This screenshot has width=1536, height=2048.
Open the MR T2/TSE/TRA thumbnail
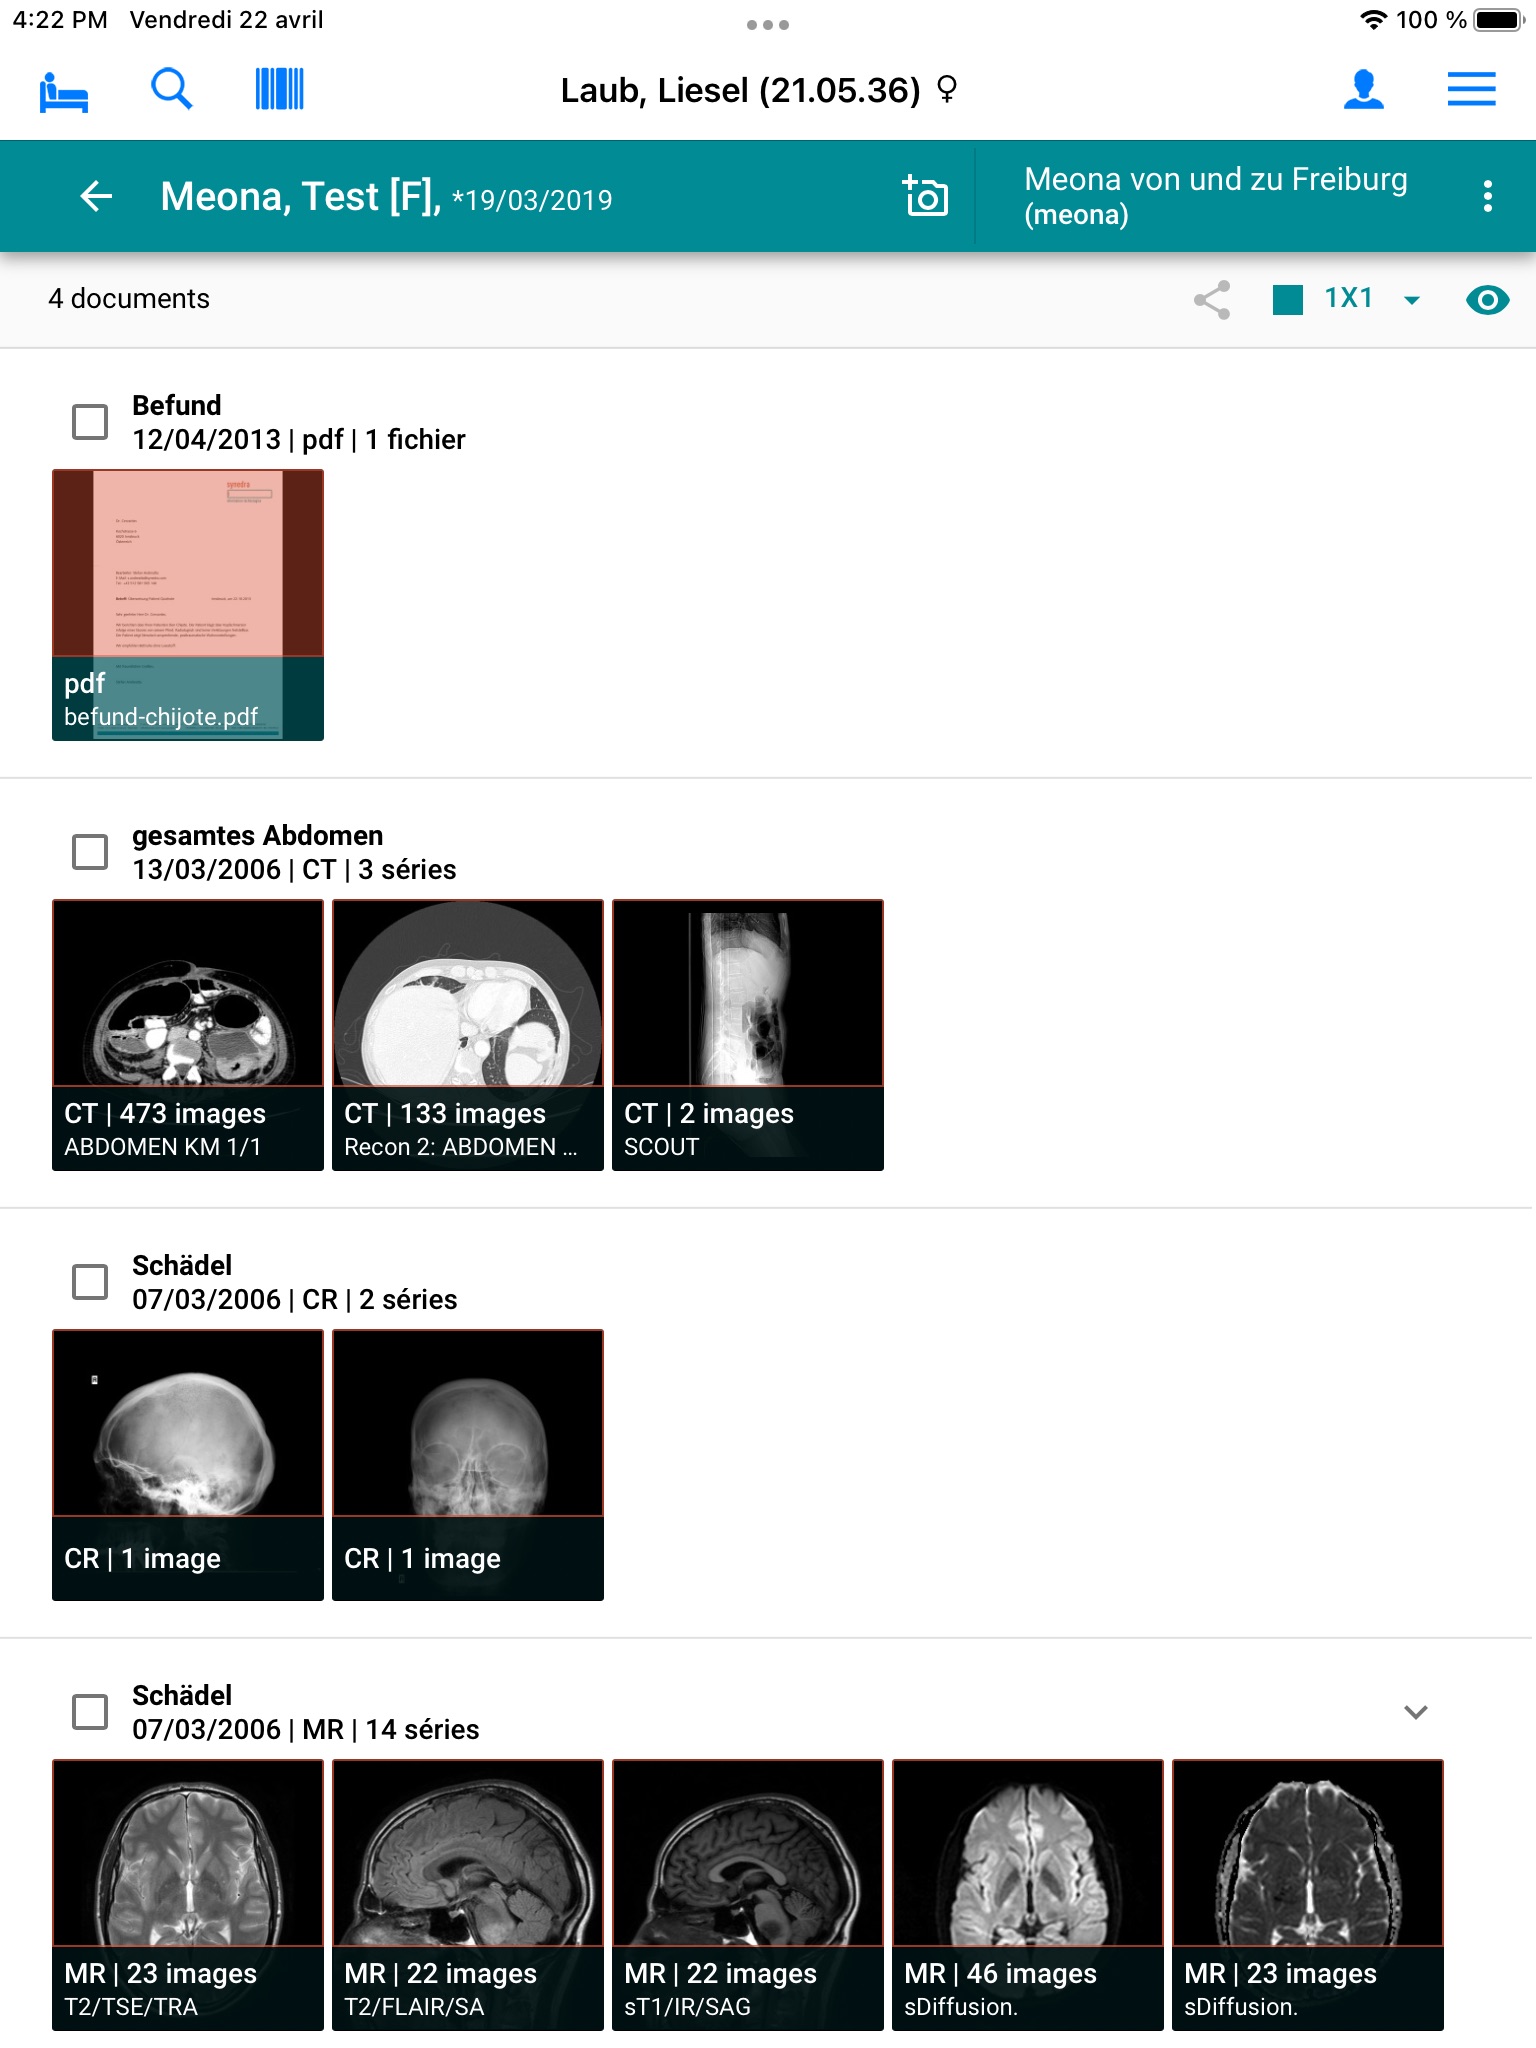pyautogui.click(x=188, y=1895)
